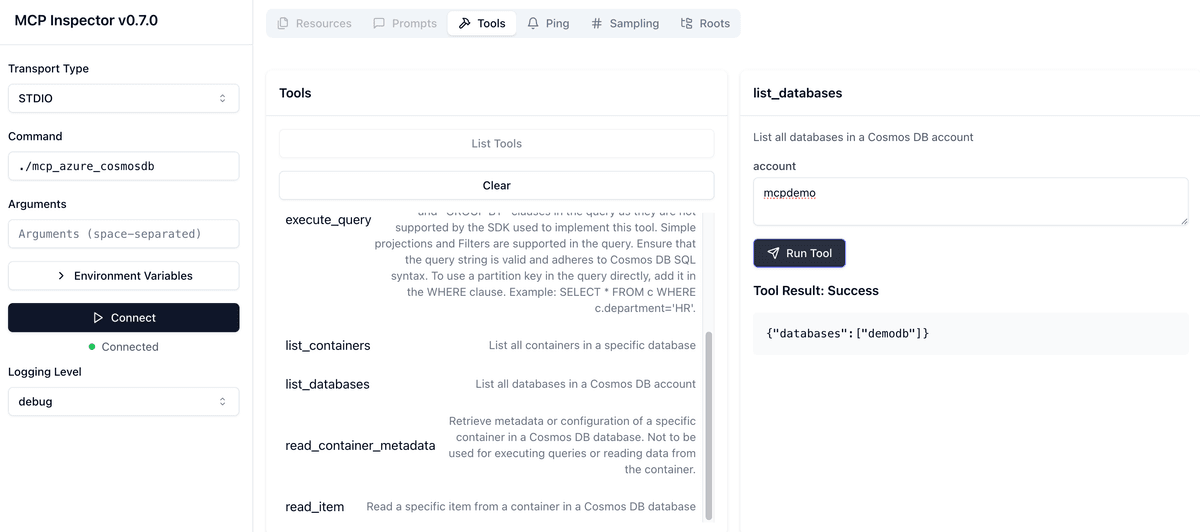Image resolution: width=1200 pixels, height=532 pixels.
Task: Click the Transport Type label
Action: click(x=48, y=69)
